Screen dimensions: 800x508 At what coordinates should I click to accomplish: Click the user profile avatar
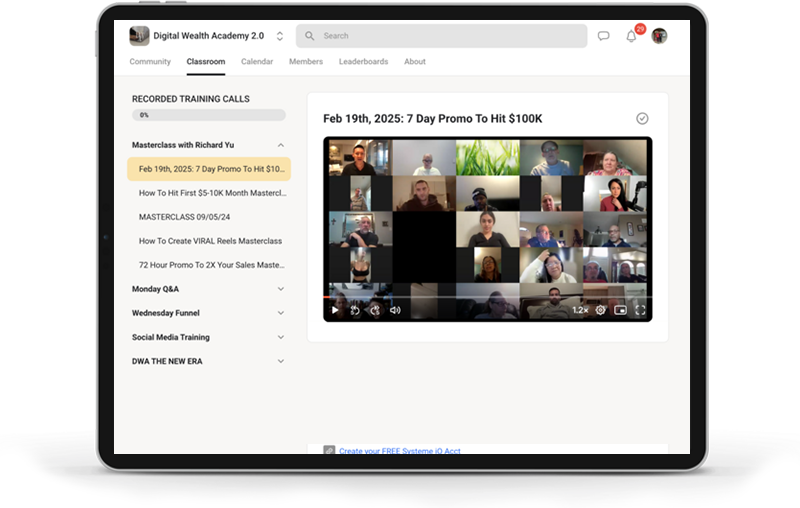tap(659, 36)
